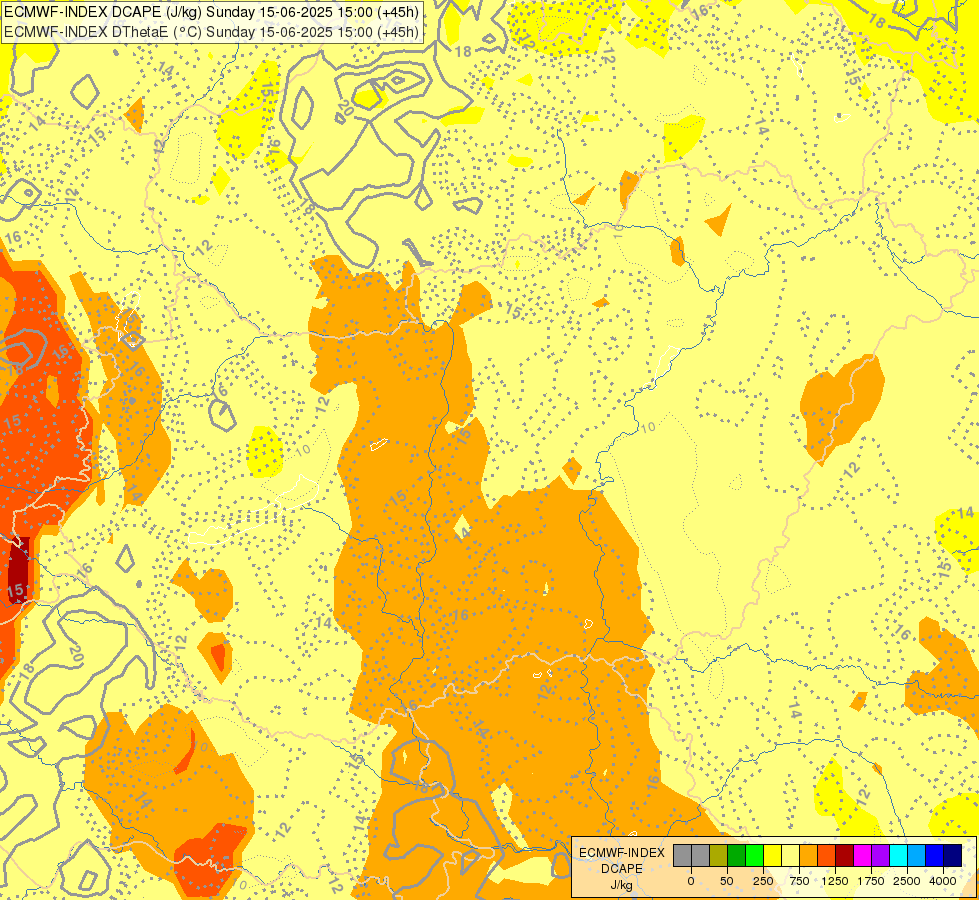Screen dimensions: 979x900
Task: Click the dark red legend swatch
Action: click(845, 855)
